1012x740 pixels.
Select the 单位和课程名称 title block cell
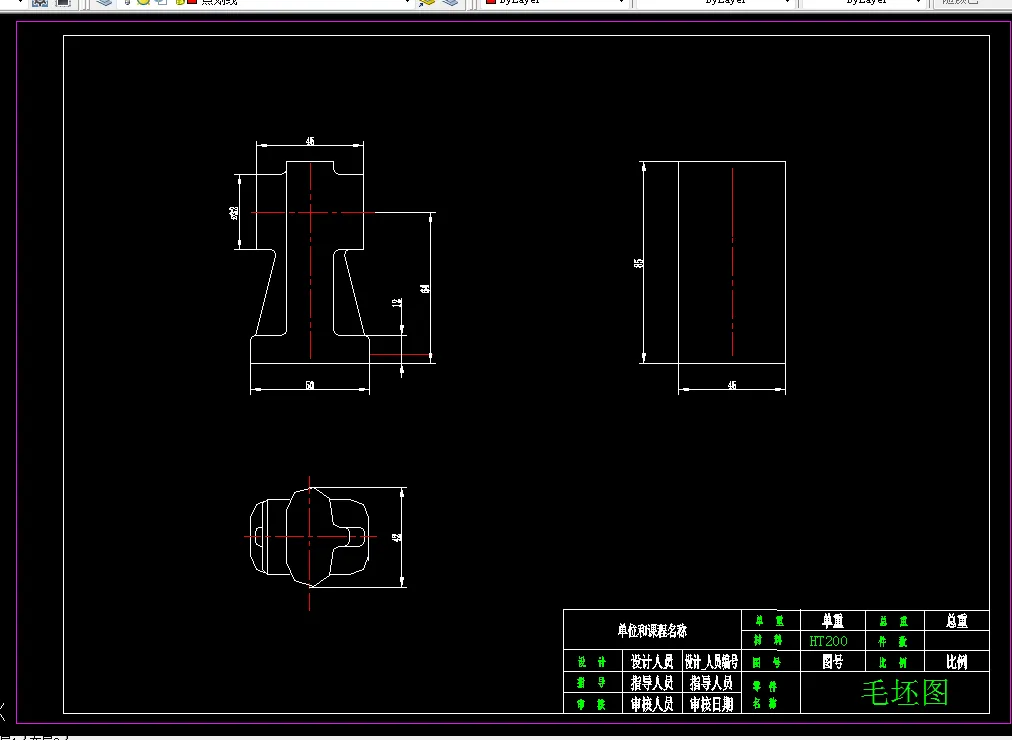(652, 630)
